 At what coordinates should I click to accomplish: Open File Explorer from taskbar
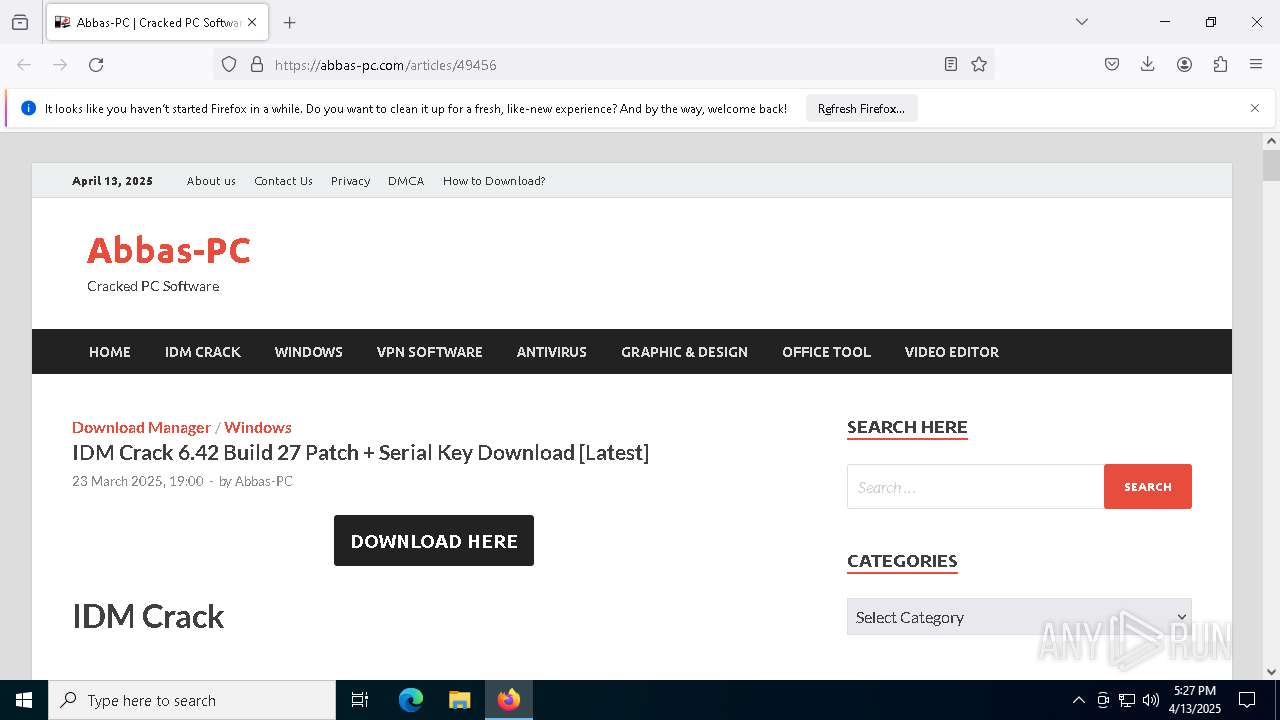pyautogui.click(x=459, y=700)
